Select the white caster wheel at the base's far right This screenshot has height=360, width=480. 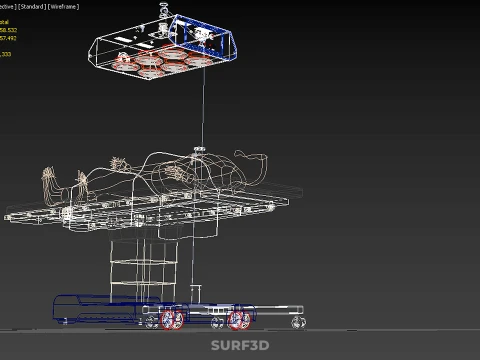tap(298, 323)
